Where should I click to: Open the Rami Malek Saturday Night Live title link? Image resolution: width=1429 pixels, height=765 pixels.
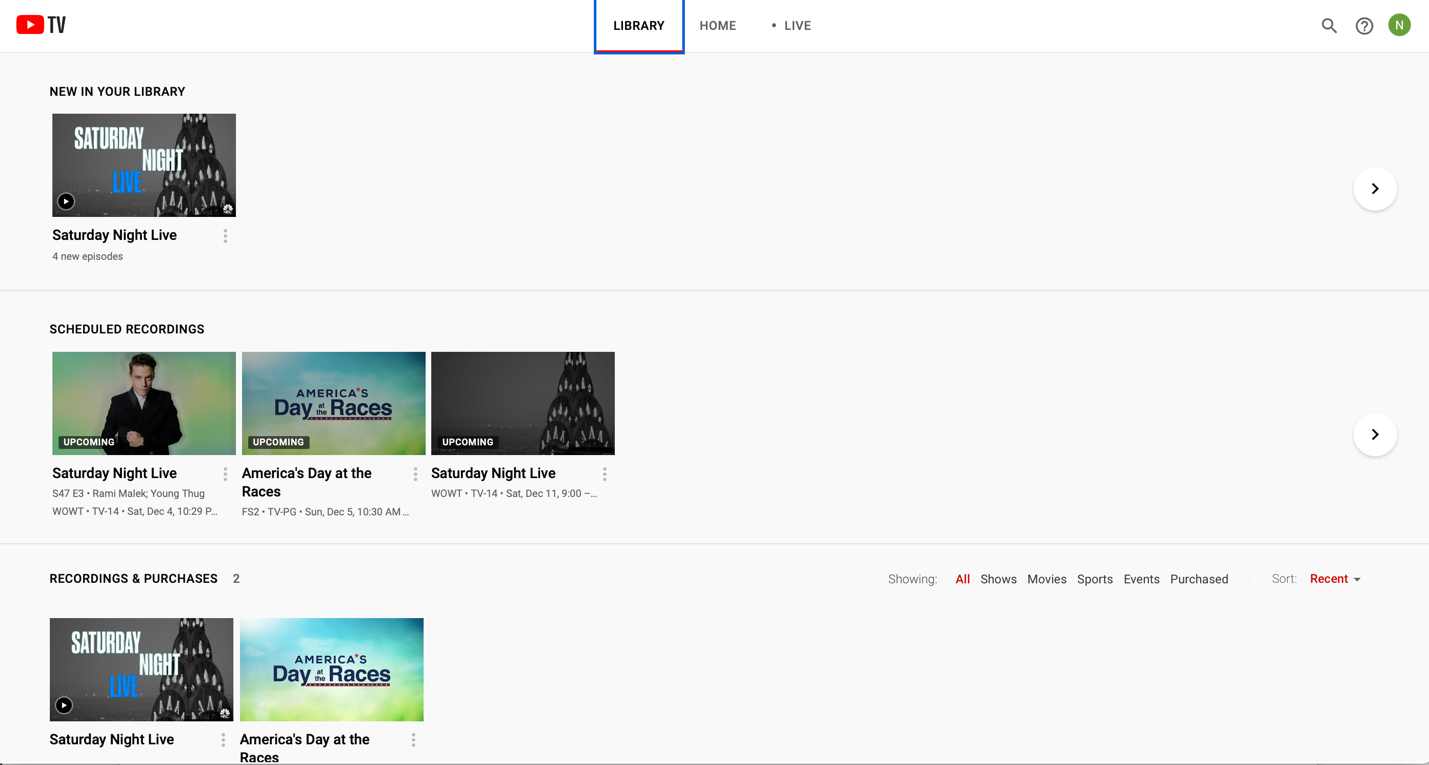point(115,473)
